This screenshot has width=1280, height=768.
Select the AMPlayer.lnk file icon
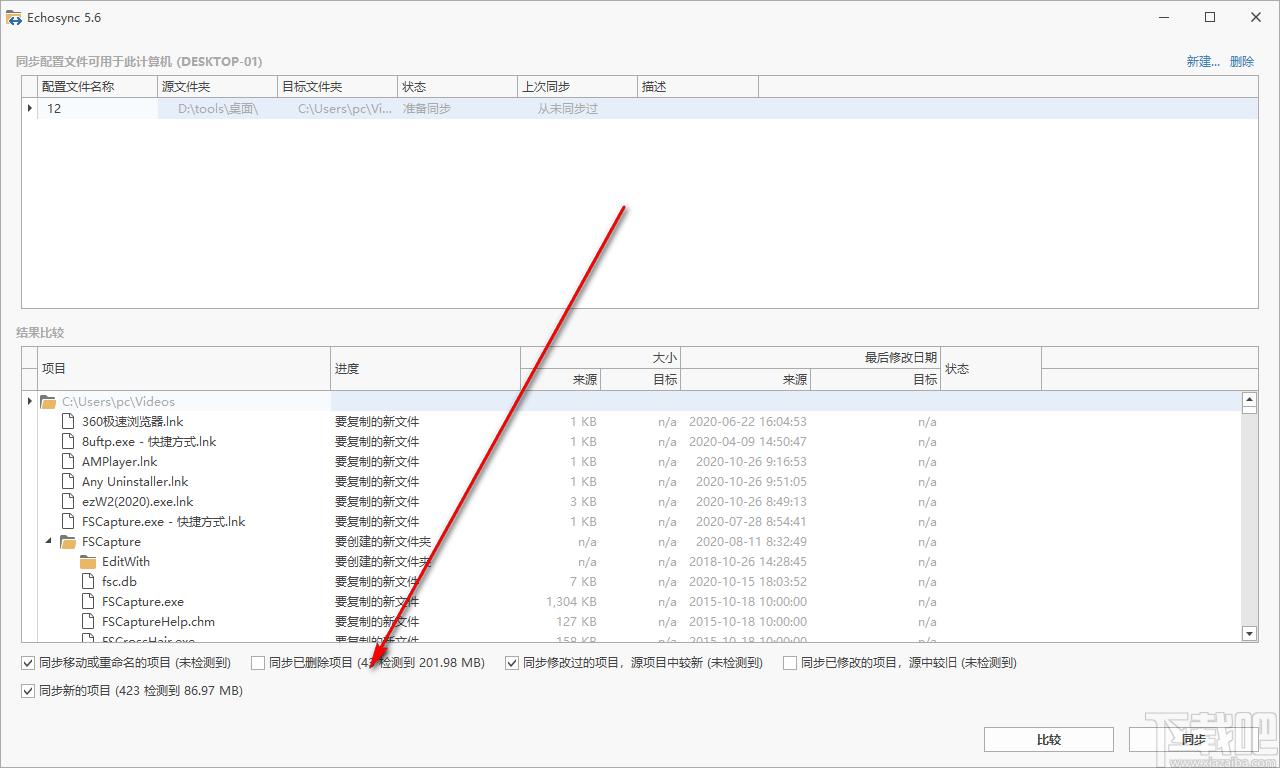coord(68,462)
